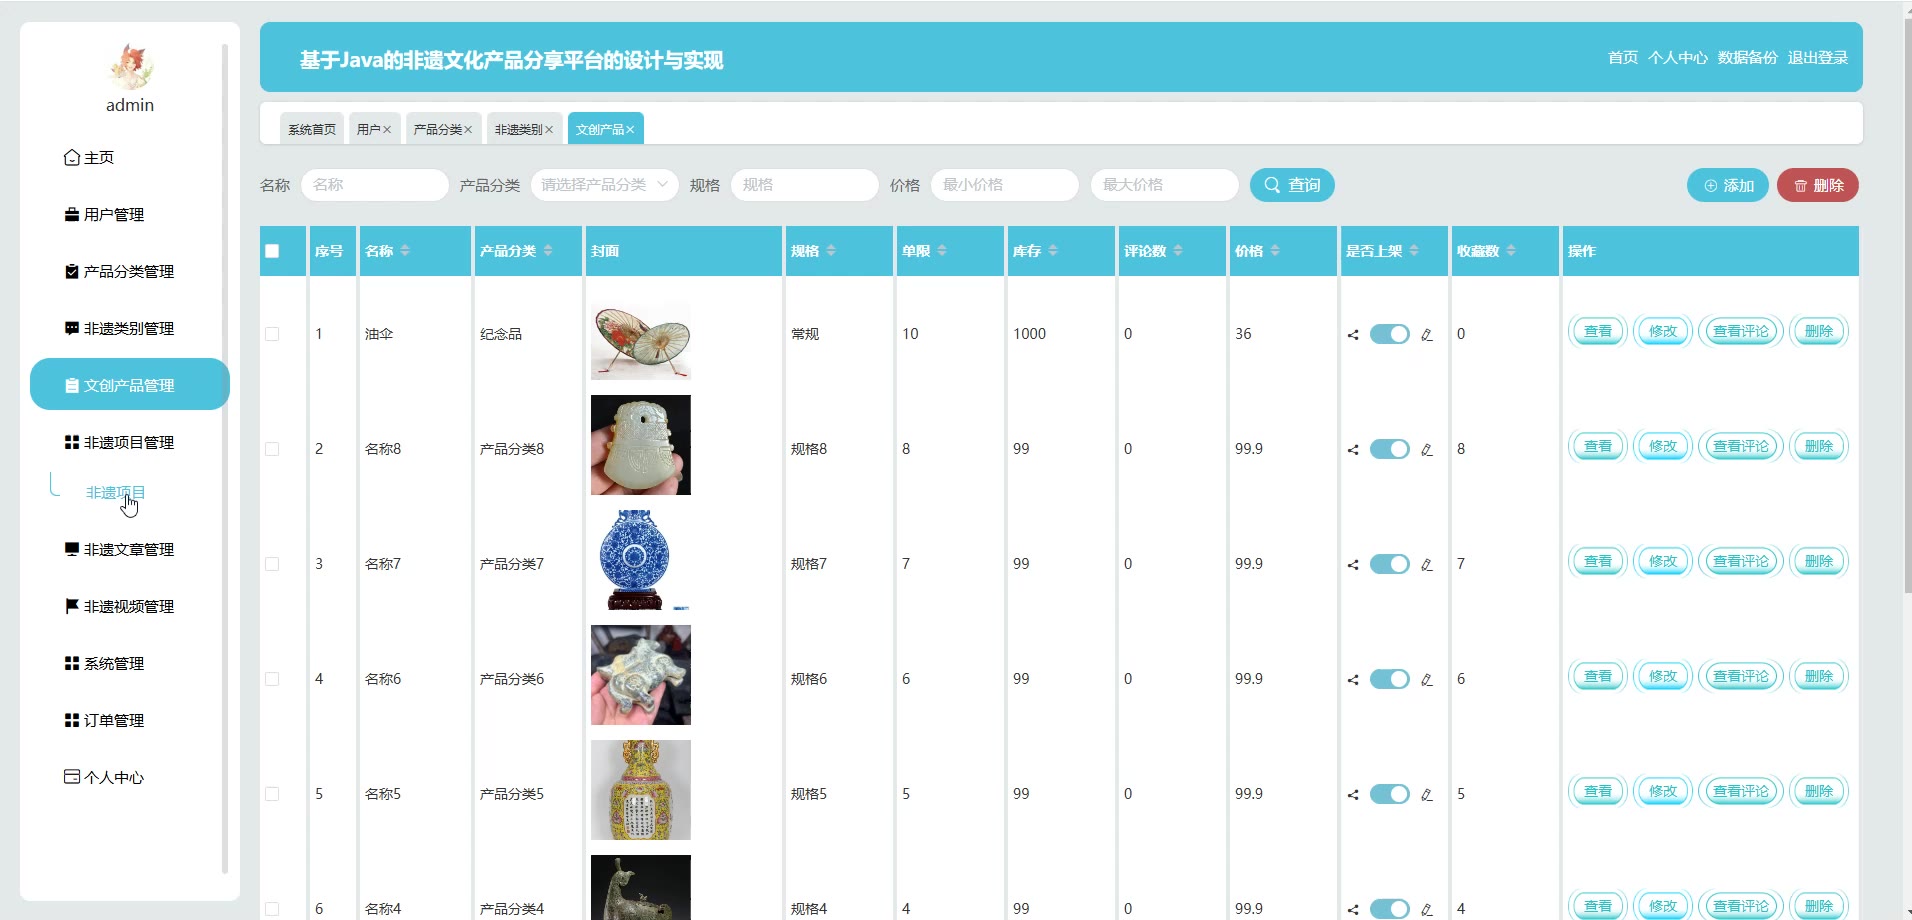The height and width of the screenshot is (920, 1912).
Task: Click 数据备份 in the top header
Action: 1748,58
